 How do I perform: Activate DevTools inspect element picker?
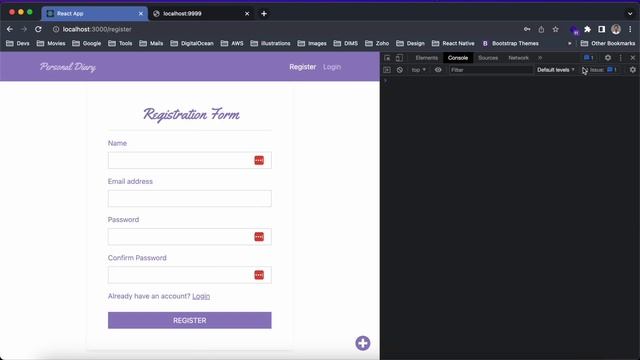pos(387,58)
